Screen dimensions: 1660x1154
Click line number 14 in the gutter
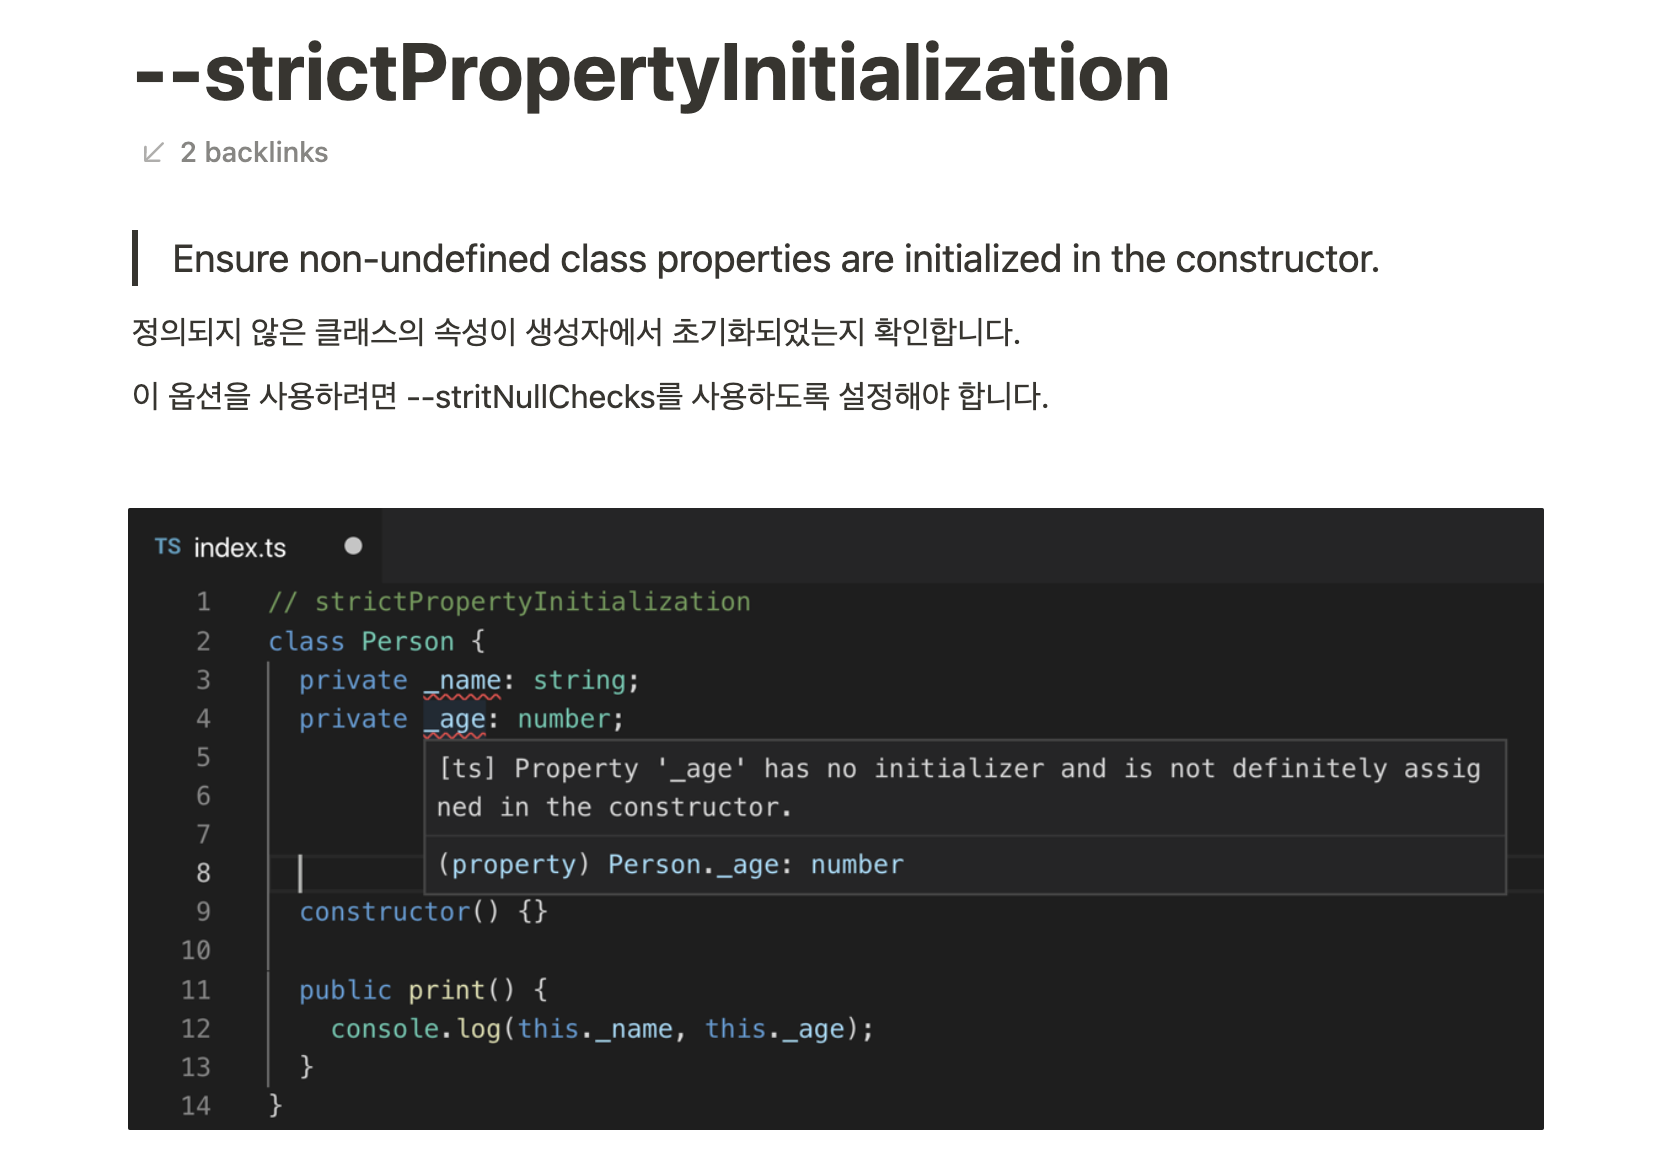(196, 1106)
